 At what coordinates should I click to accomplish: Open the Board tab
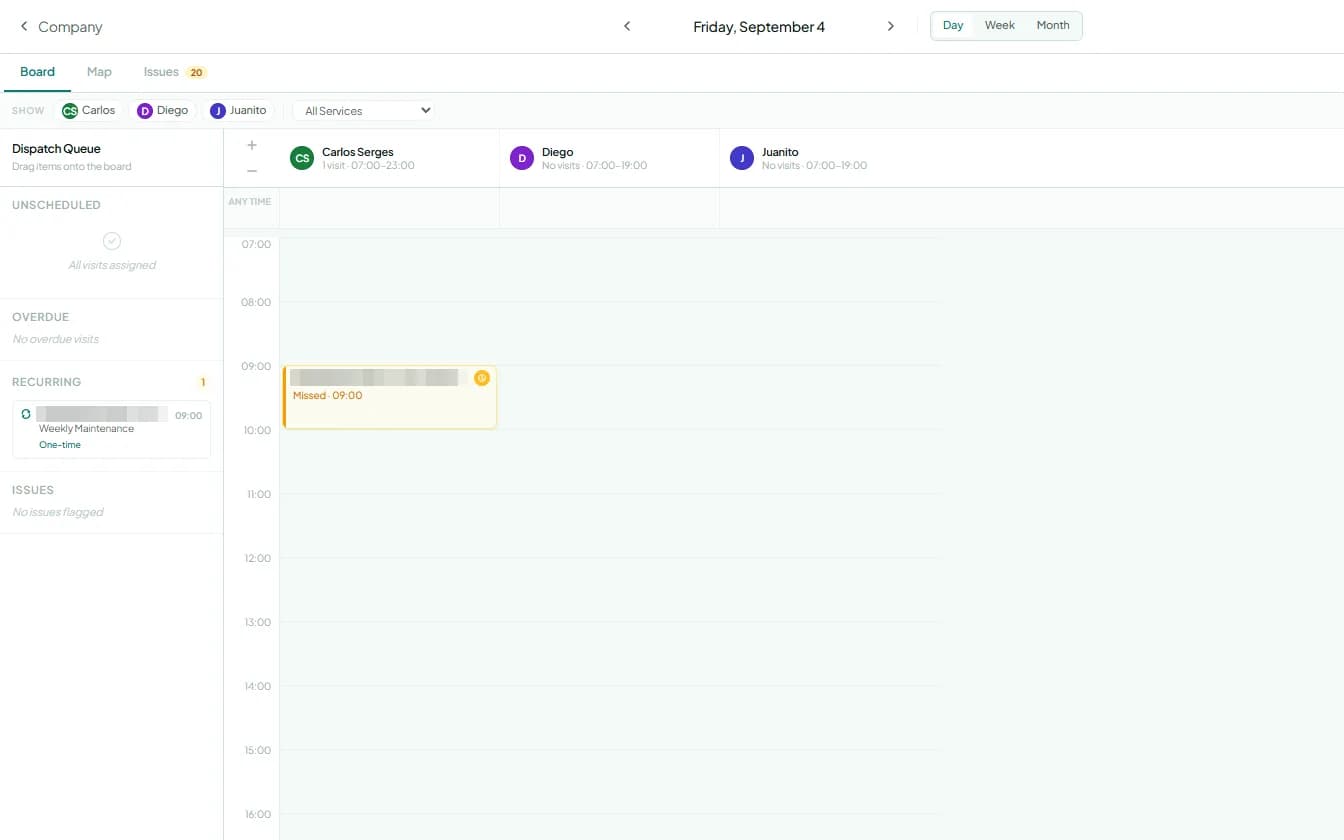[37, 72]
